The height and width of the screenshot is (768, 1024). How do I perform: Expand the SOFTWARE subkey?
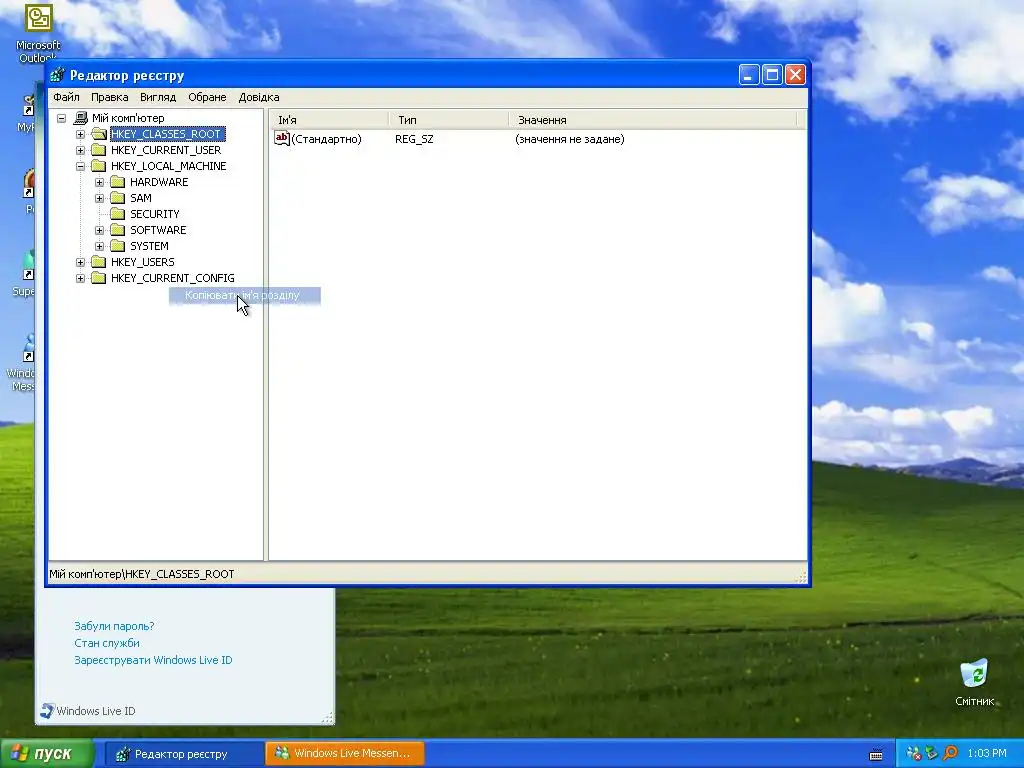(x=99, y=231)
